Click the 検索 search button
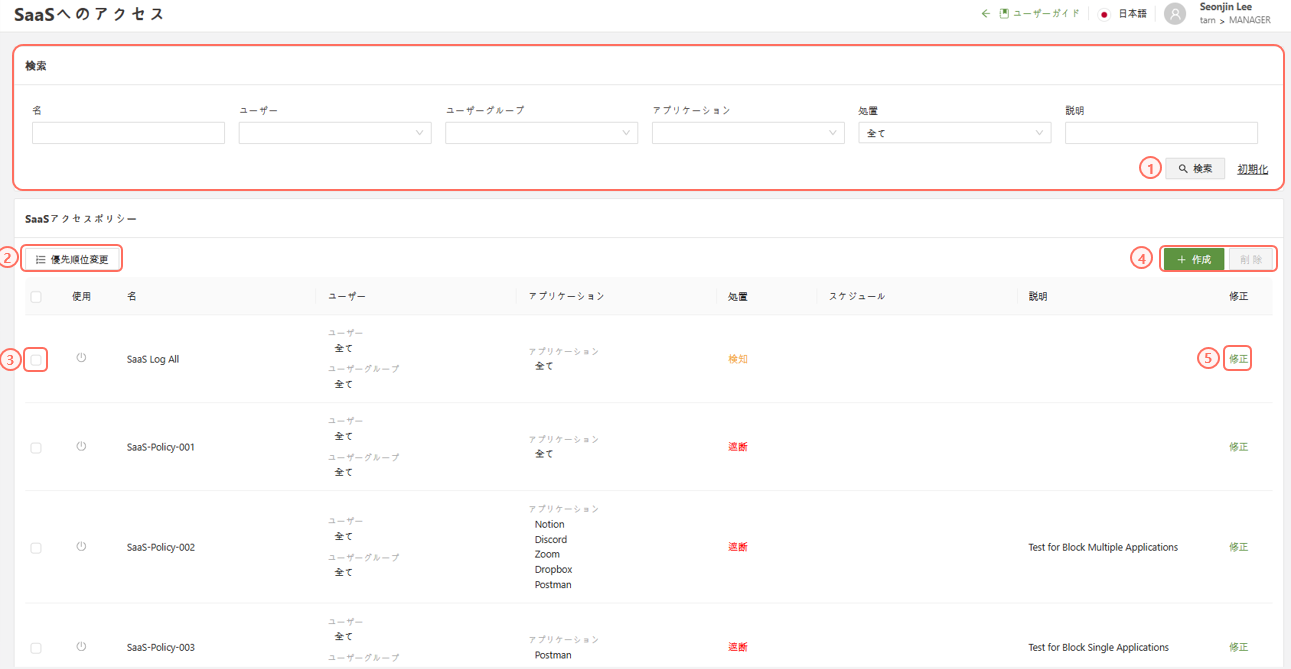 point(1195,169)
